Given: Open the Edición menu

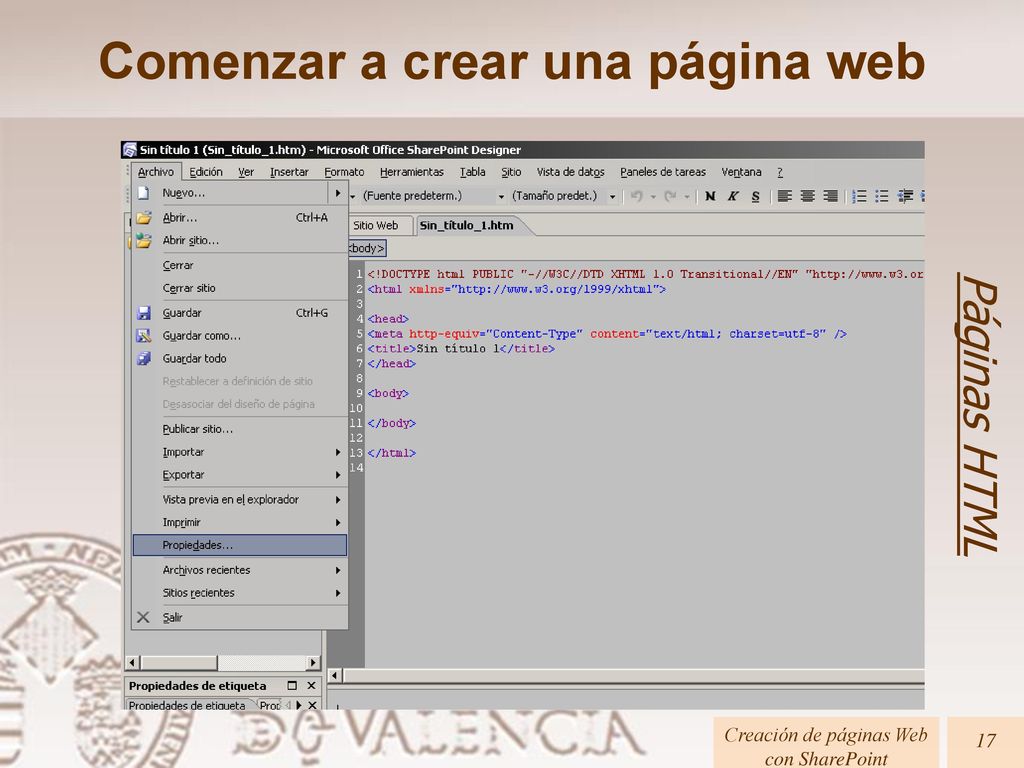Looking at the screenshot, I should 206,172.
